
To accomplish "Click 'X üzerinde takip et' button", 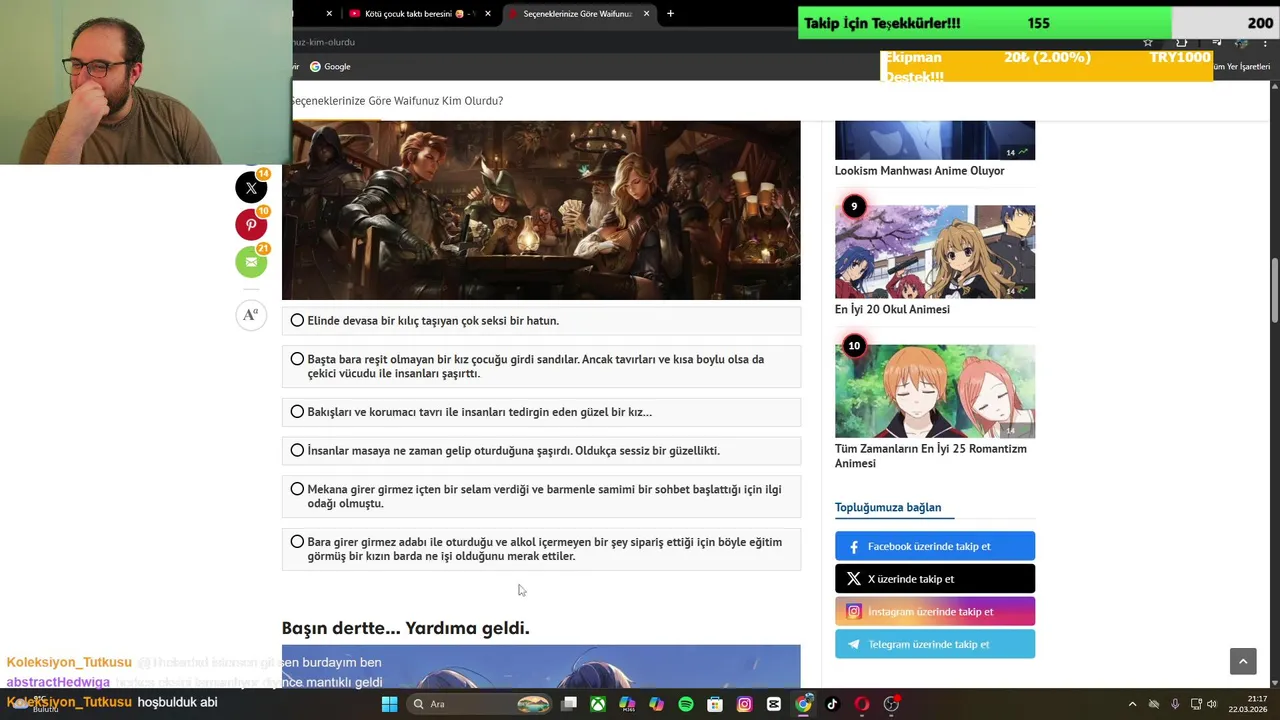I will [x=935, y=579].
